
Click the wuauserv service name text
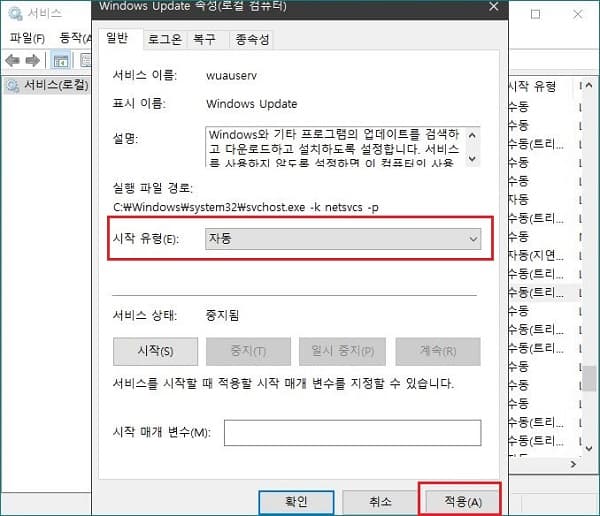(x=231, y=75)
